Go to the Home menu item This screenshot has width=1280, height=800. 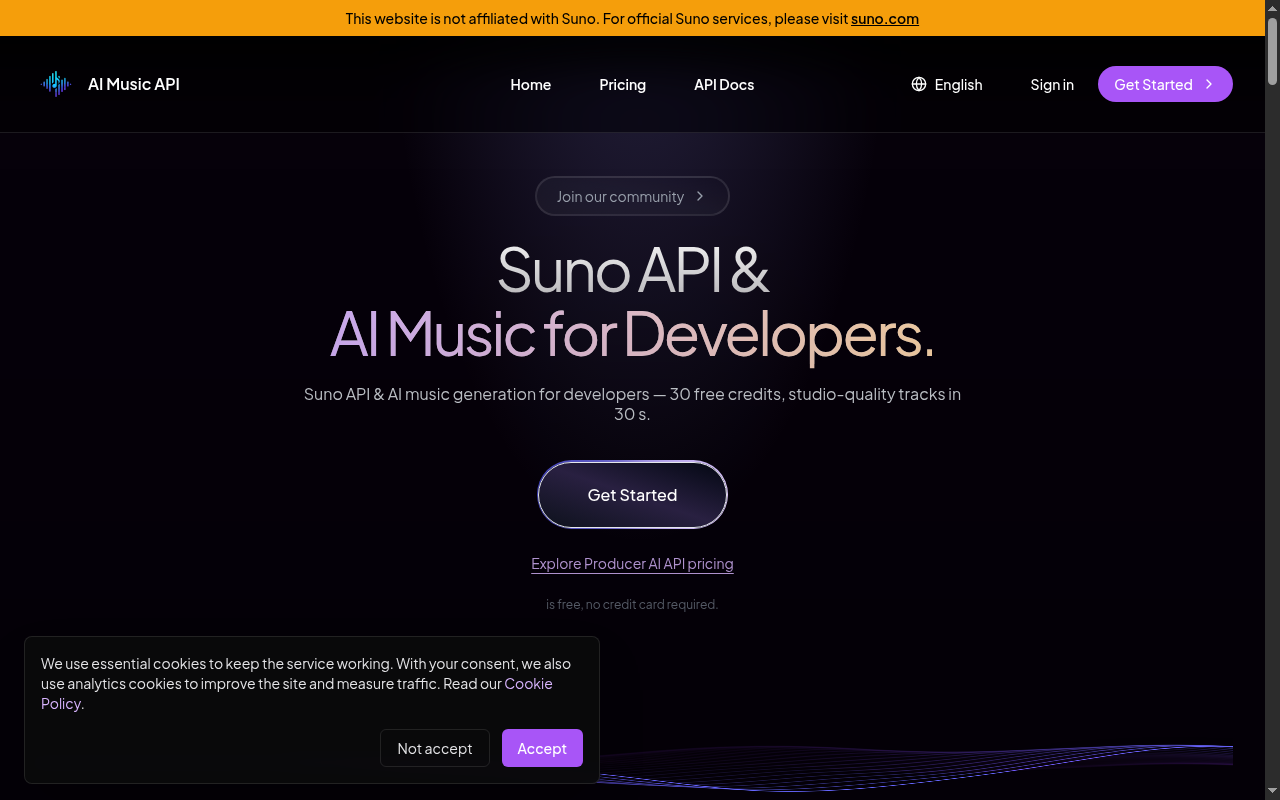click(531, 84)
